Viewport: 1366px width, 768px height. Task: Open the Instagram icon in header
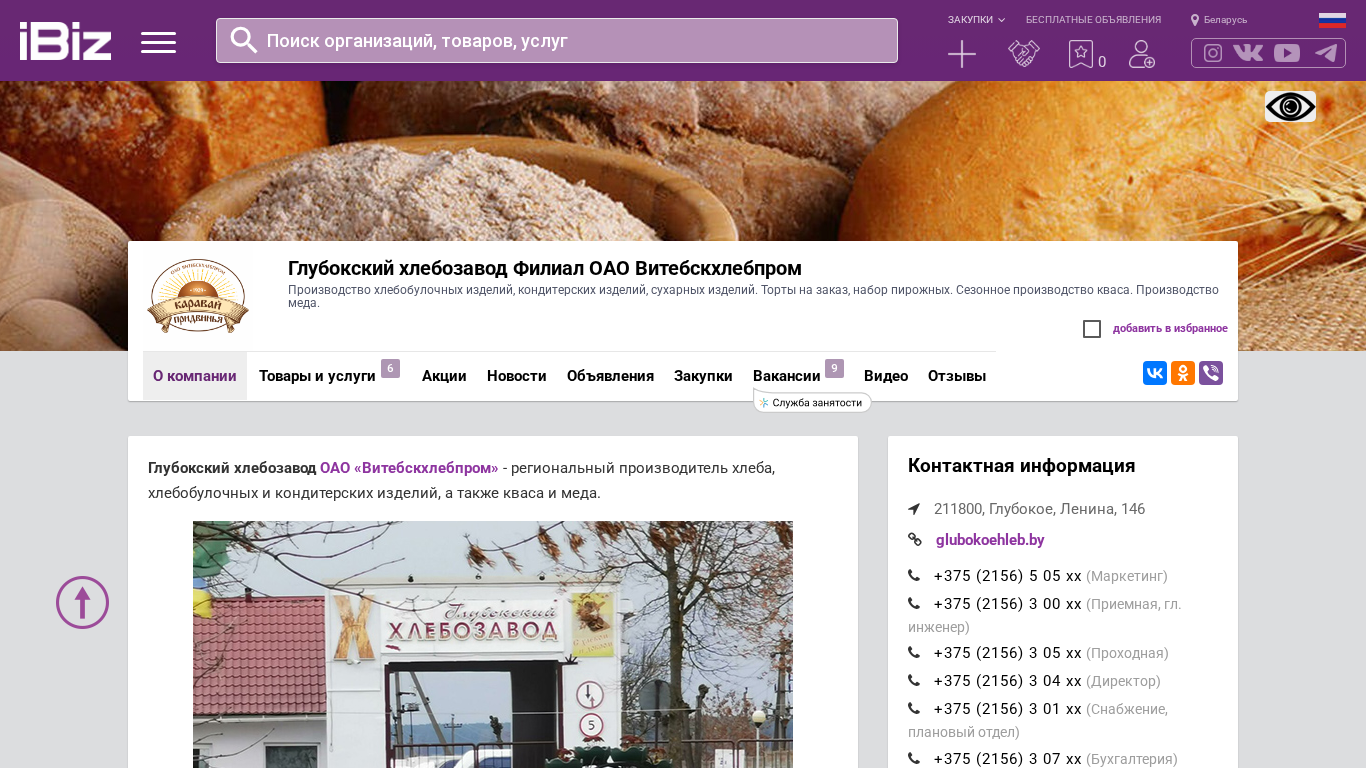(1213, 53)
